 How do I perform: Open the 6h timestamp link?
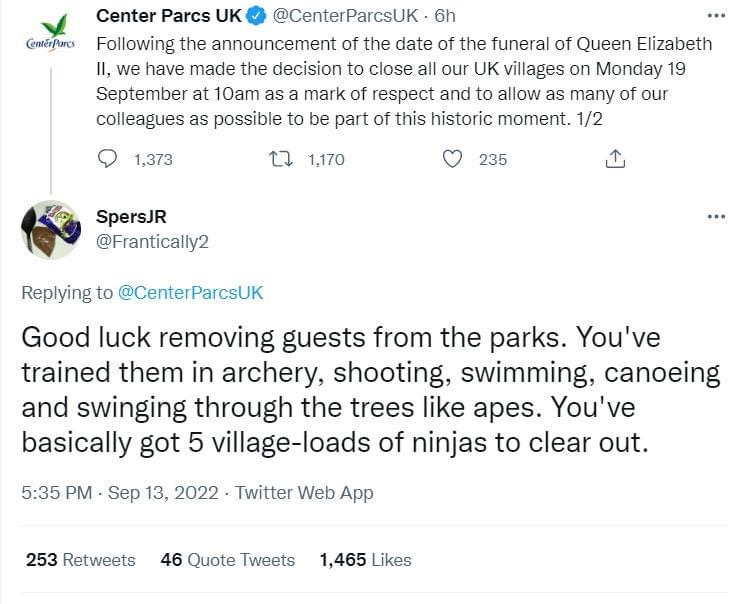point(445,17)
